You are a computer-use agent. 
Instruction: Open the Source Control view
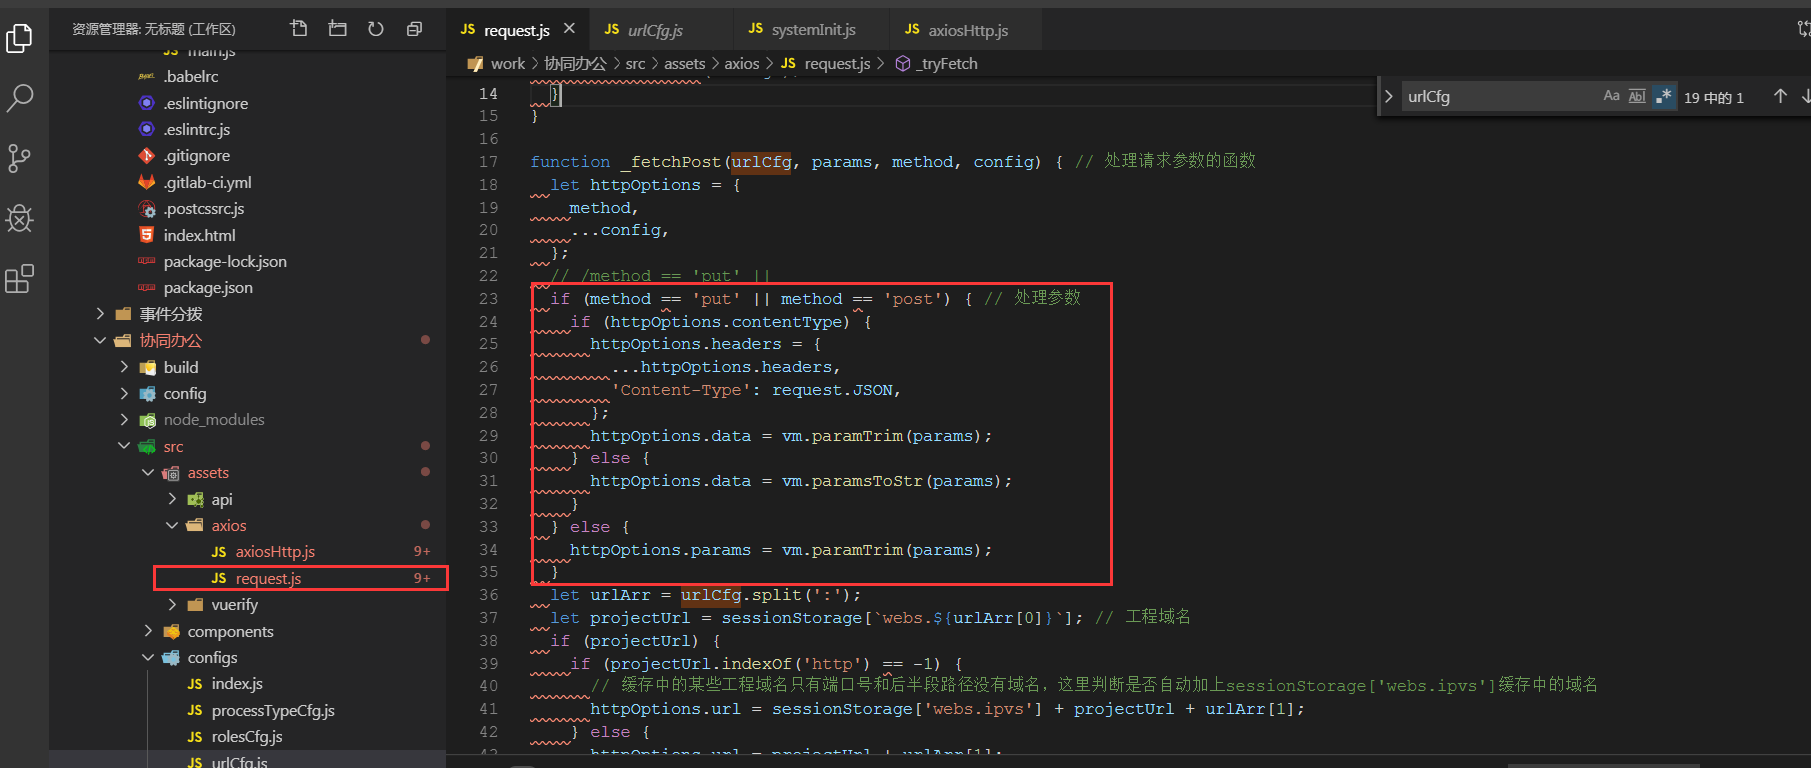click(20, 158)
